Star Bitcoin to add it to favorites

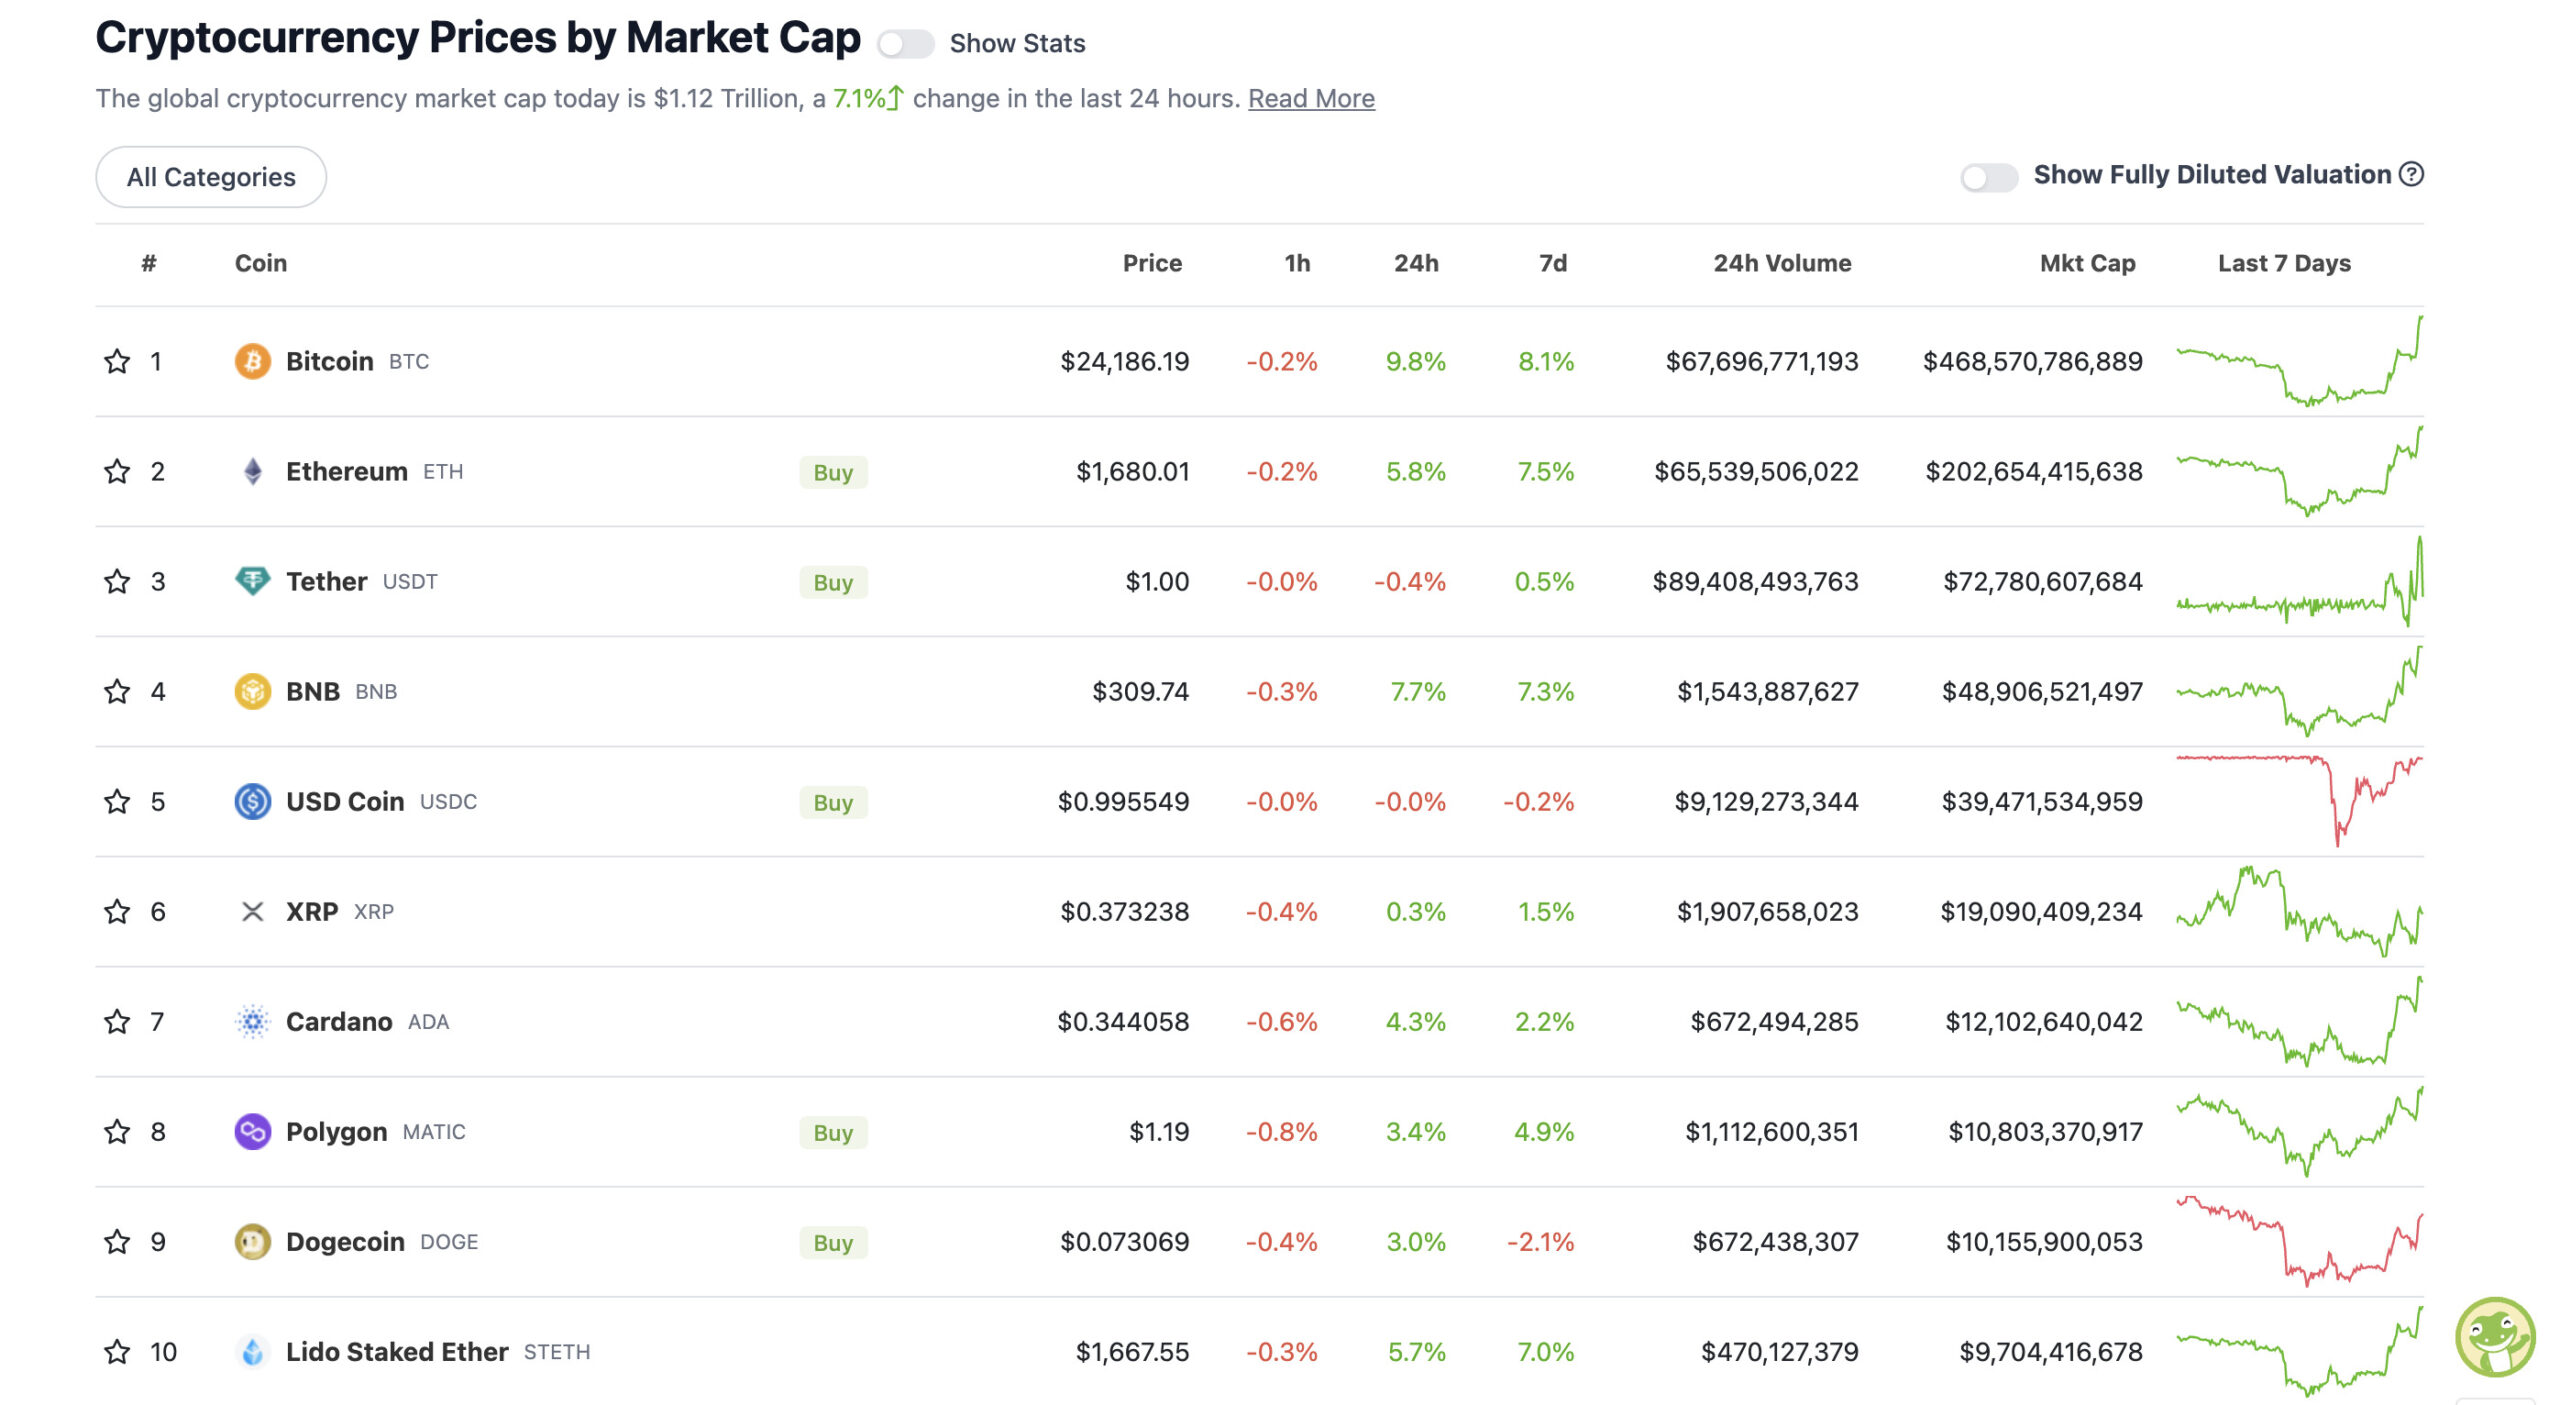(x=117, y=361)
